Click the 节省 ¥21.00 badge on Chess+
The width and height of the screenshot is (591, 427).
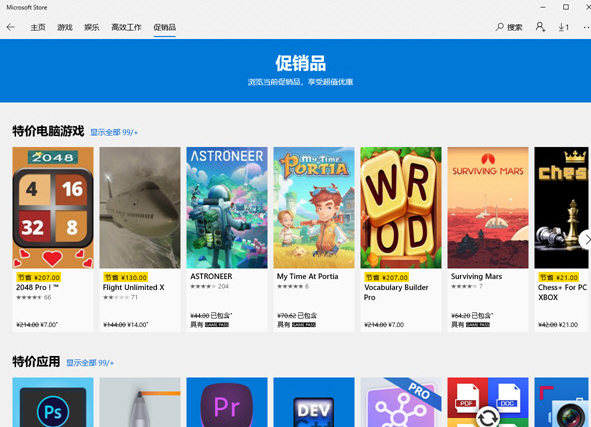tap(558, 277)
